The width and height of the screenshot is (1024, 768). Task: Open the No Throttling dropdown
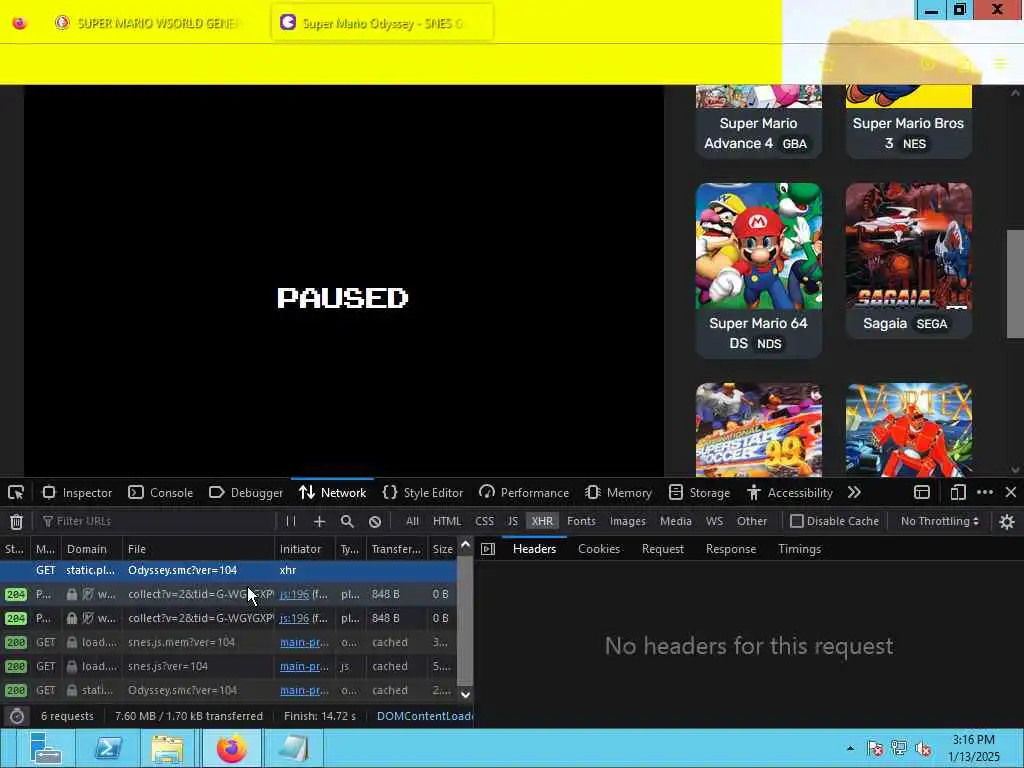tap(939, 521)
